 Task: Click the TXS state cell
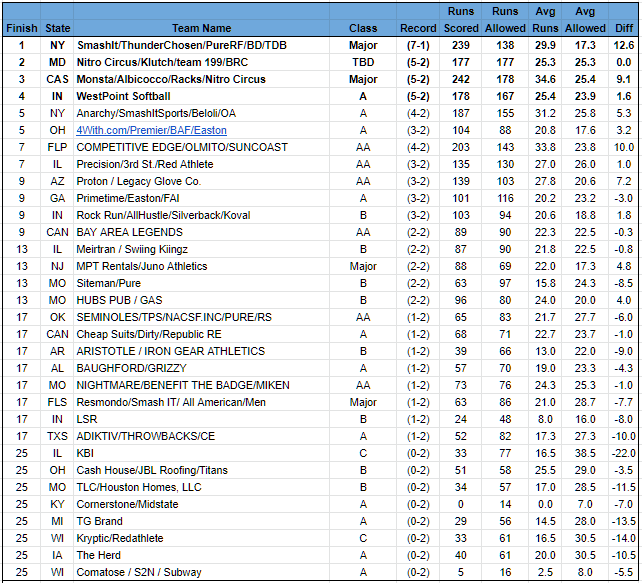pyautogui.click(x=57, y=436)
